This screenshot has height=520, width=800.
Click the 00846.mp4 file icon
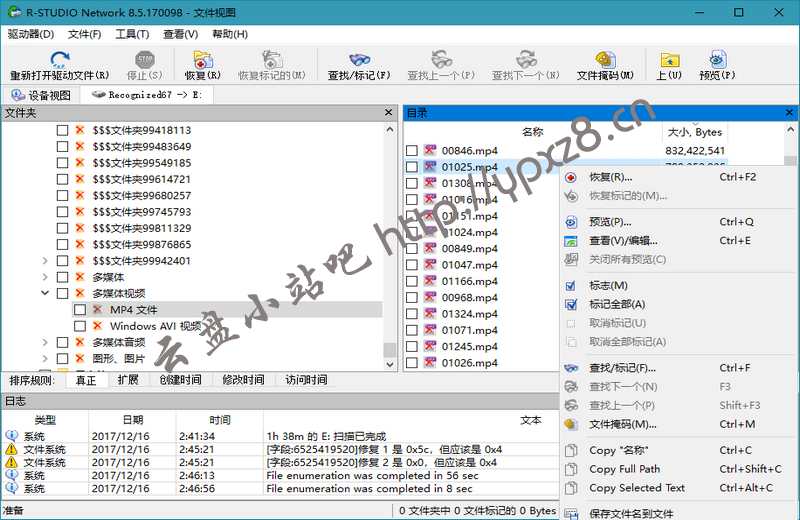pos(430,150)
